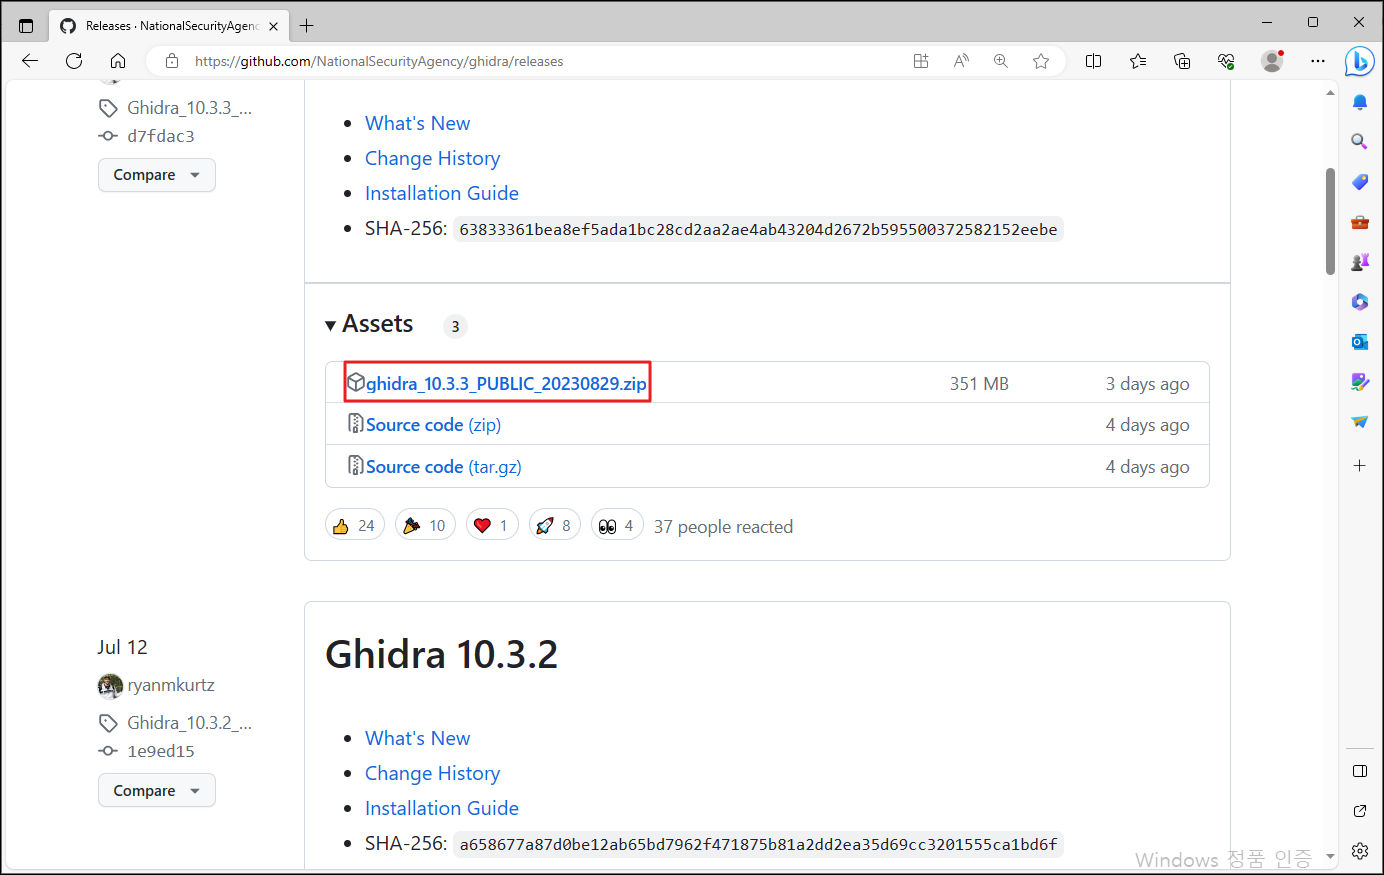Open a new browser tab
The height and width of the screenshot is (875, 1384).
click(307, 26)
